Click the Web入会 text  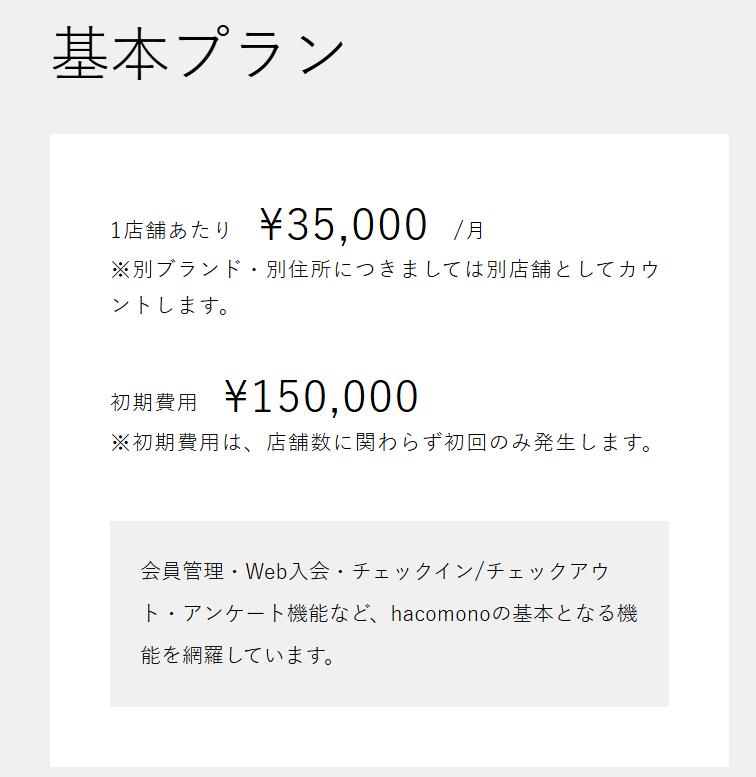point(287,571)
